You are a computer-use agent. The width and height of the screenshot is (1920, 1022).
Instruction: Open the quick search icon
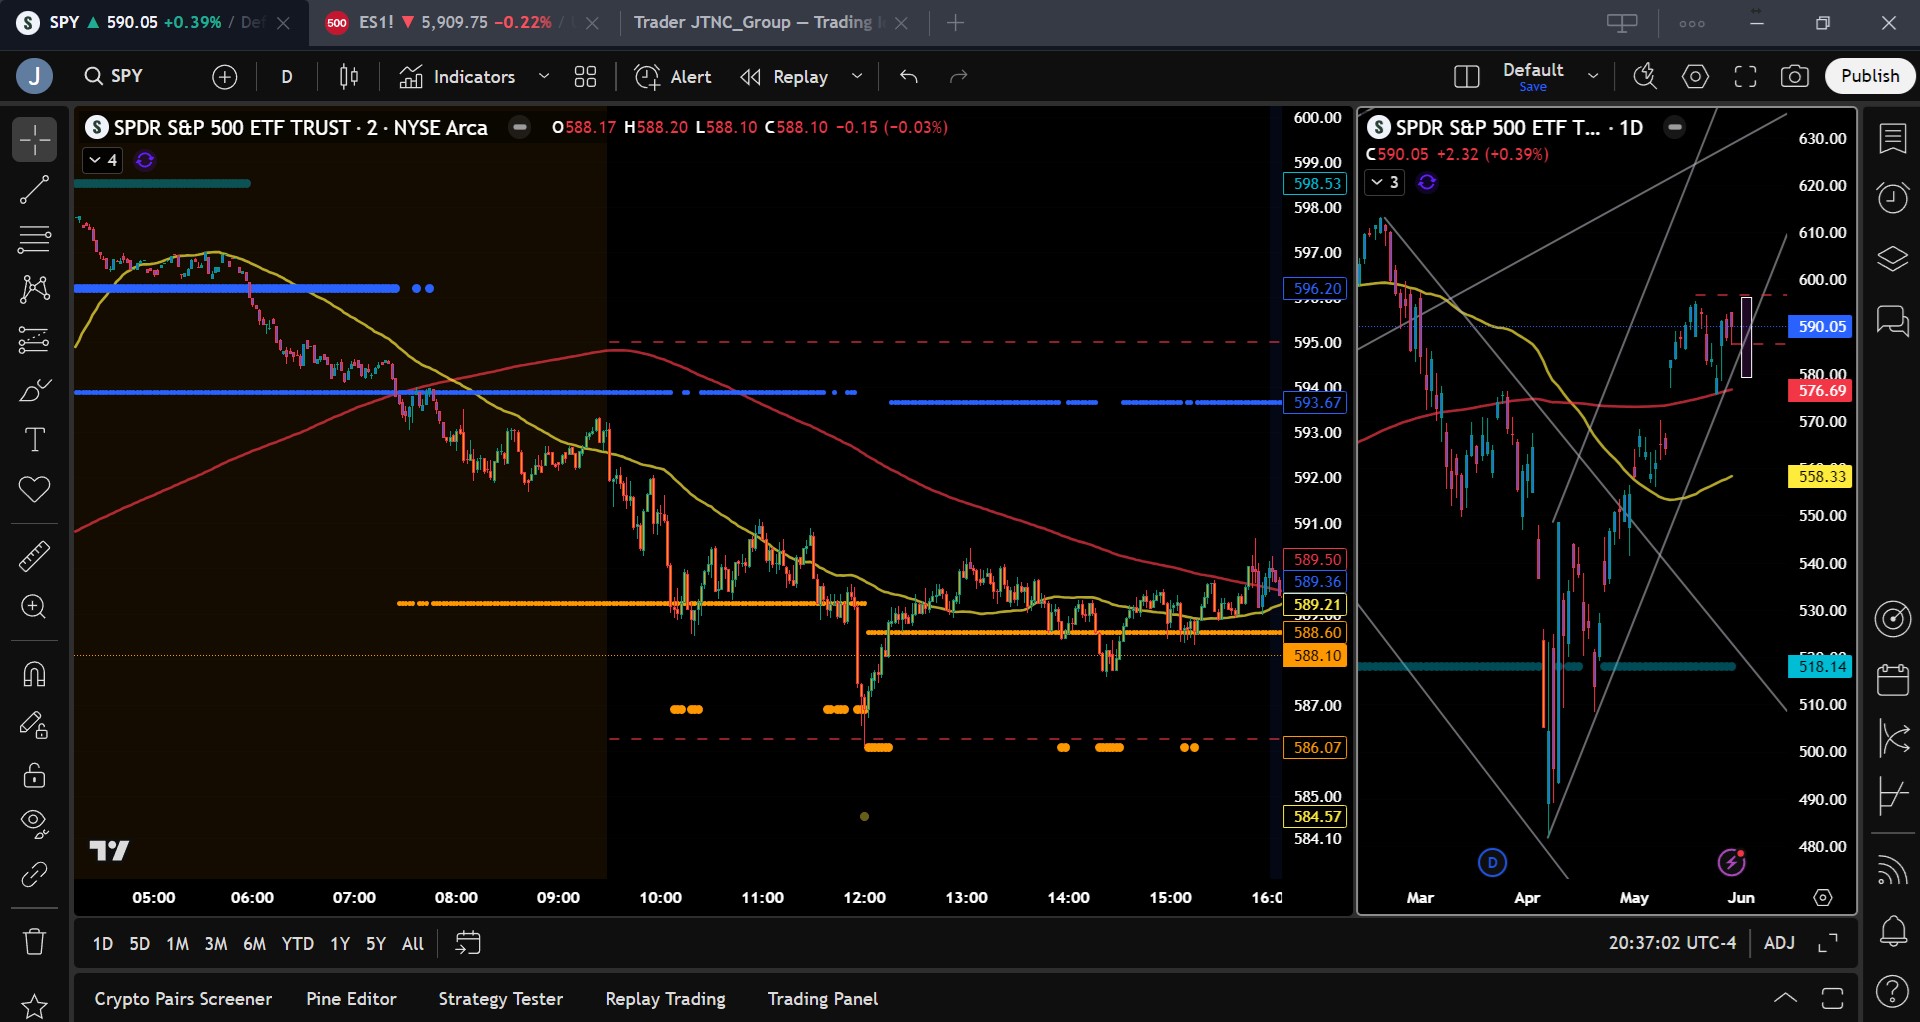coord(1645,77)
